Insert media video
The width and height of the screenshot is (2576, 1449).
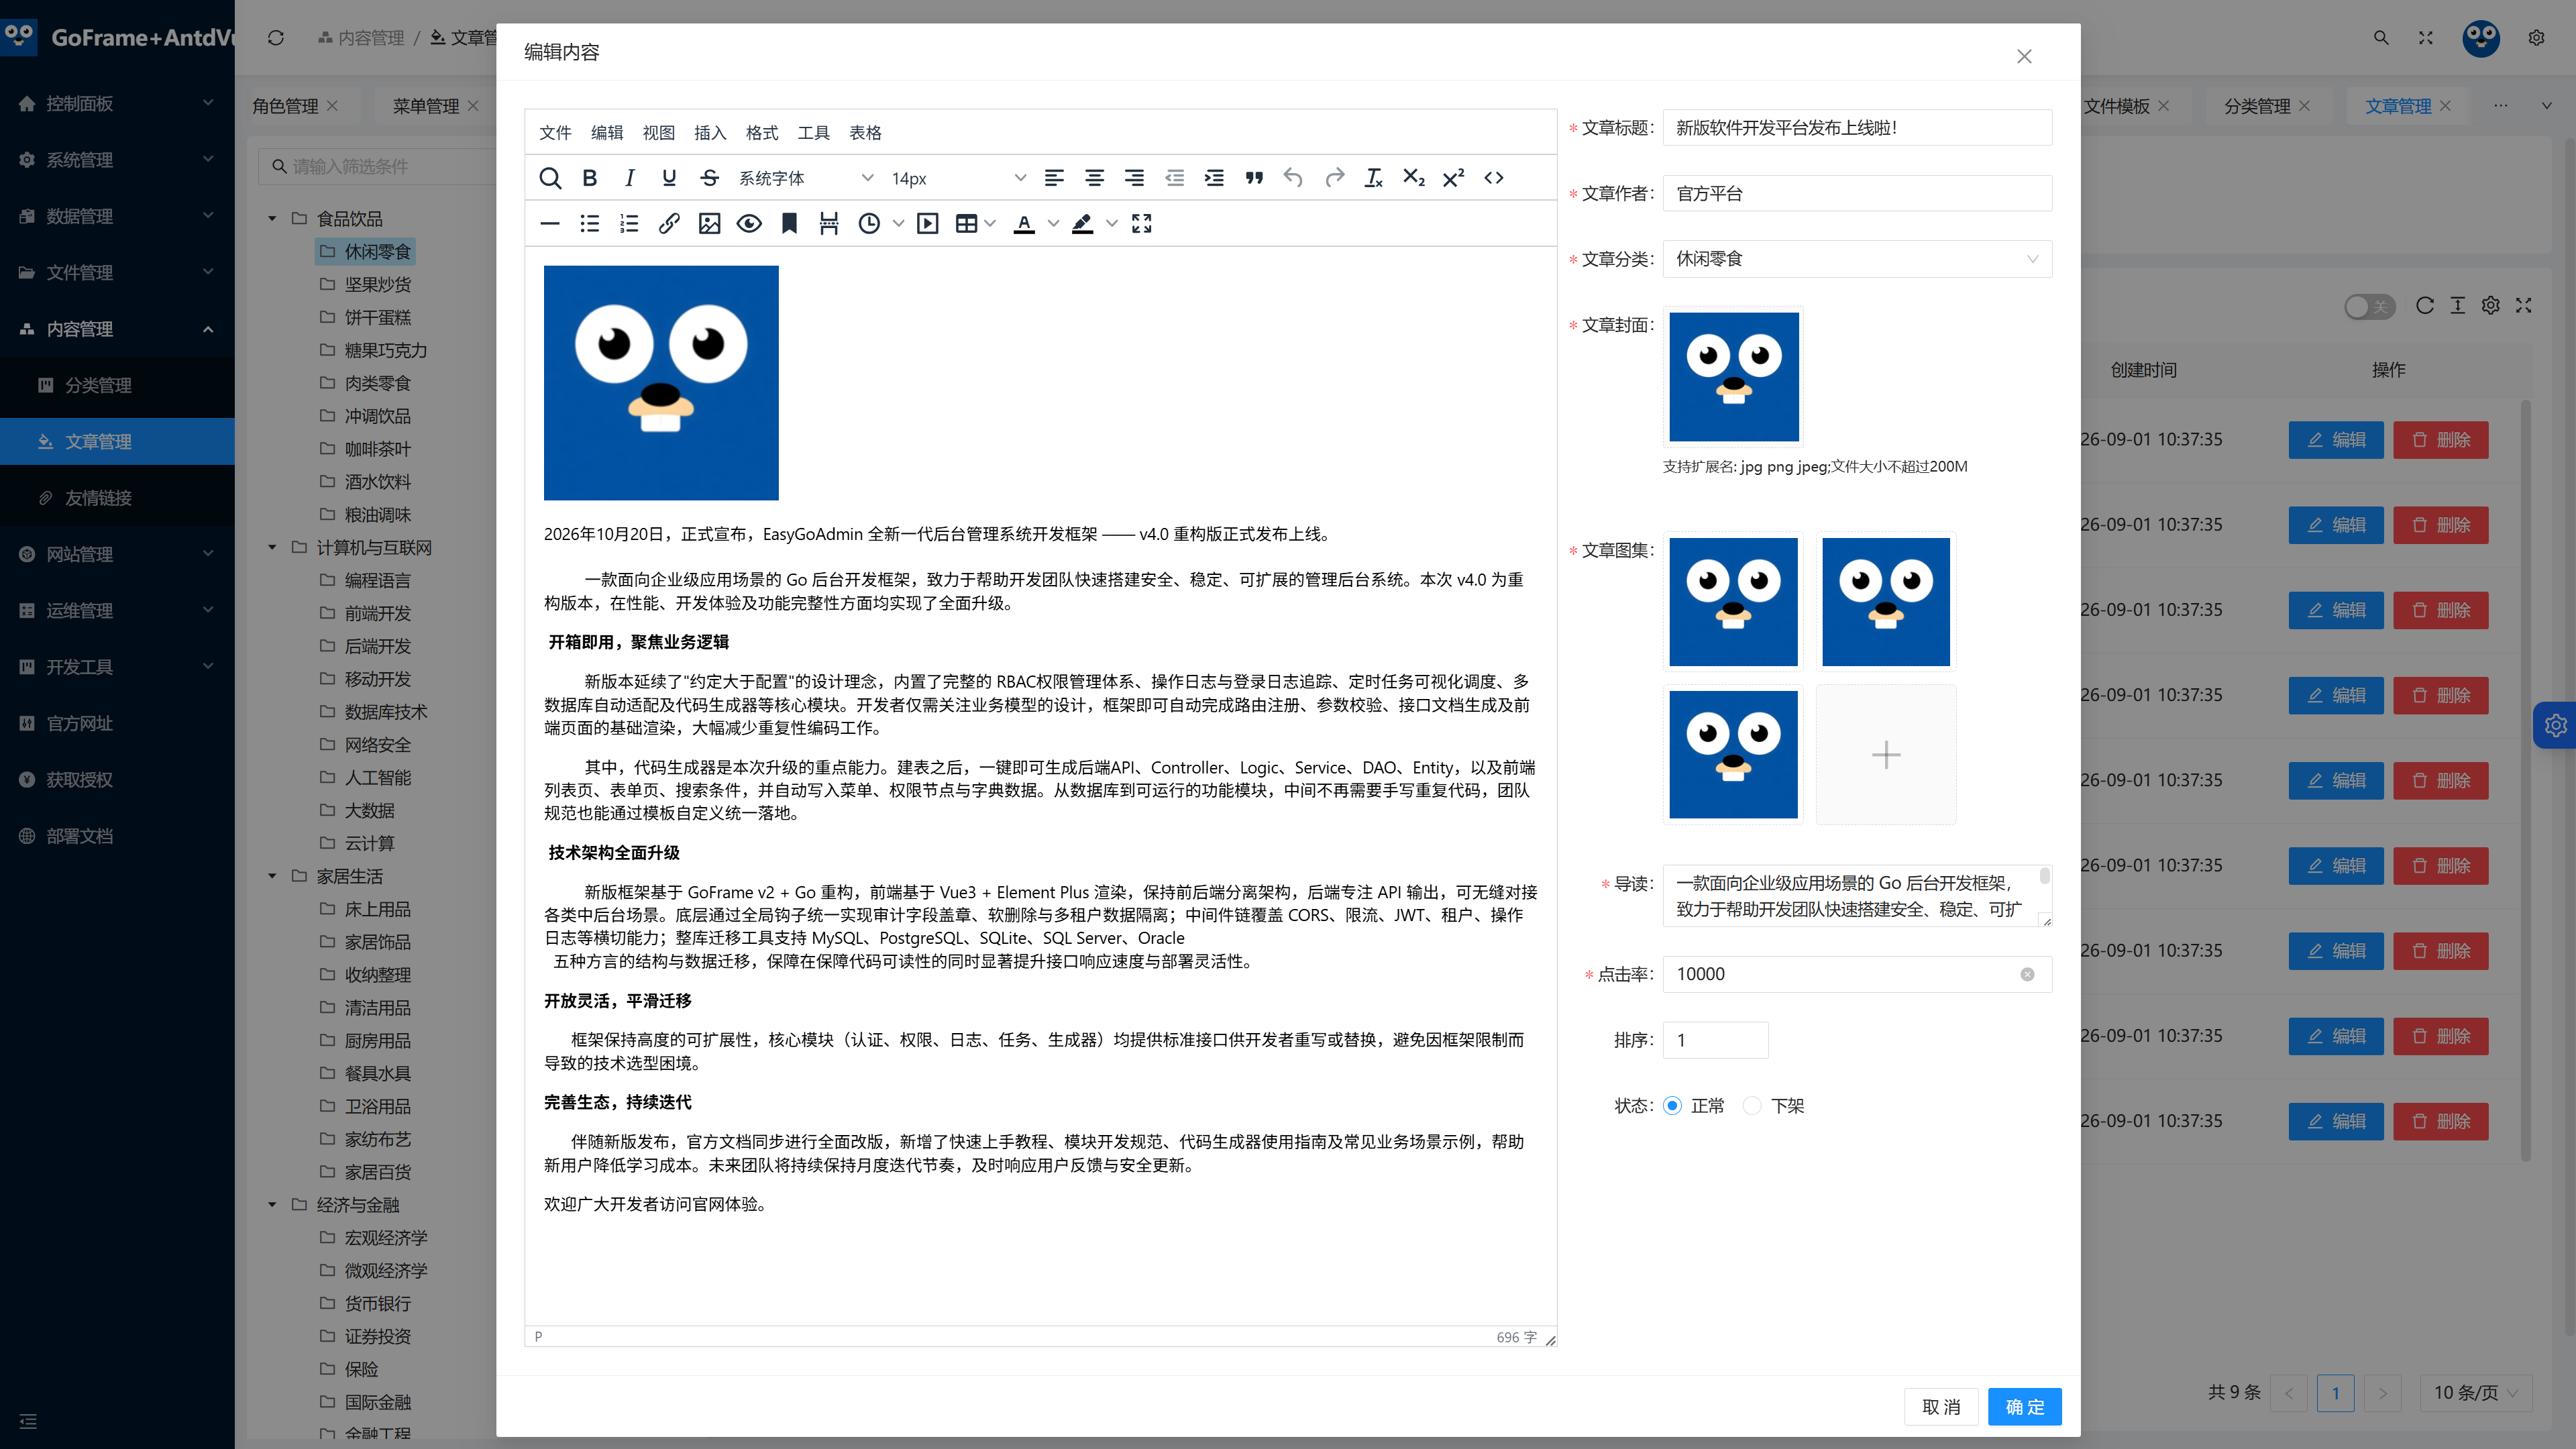tap(928, 224)
